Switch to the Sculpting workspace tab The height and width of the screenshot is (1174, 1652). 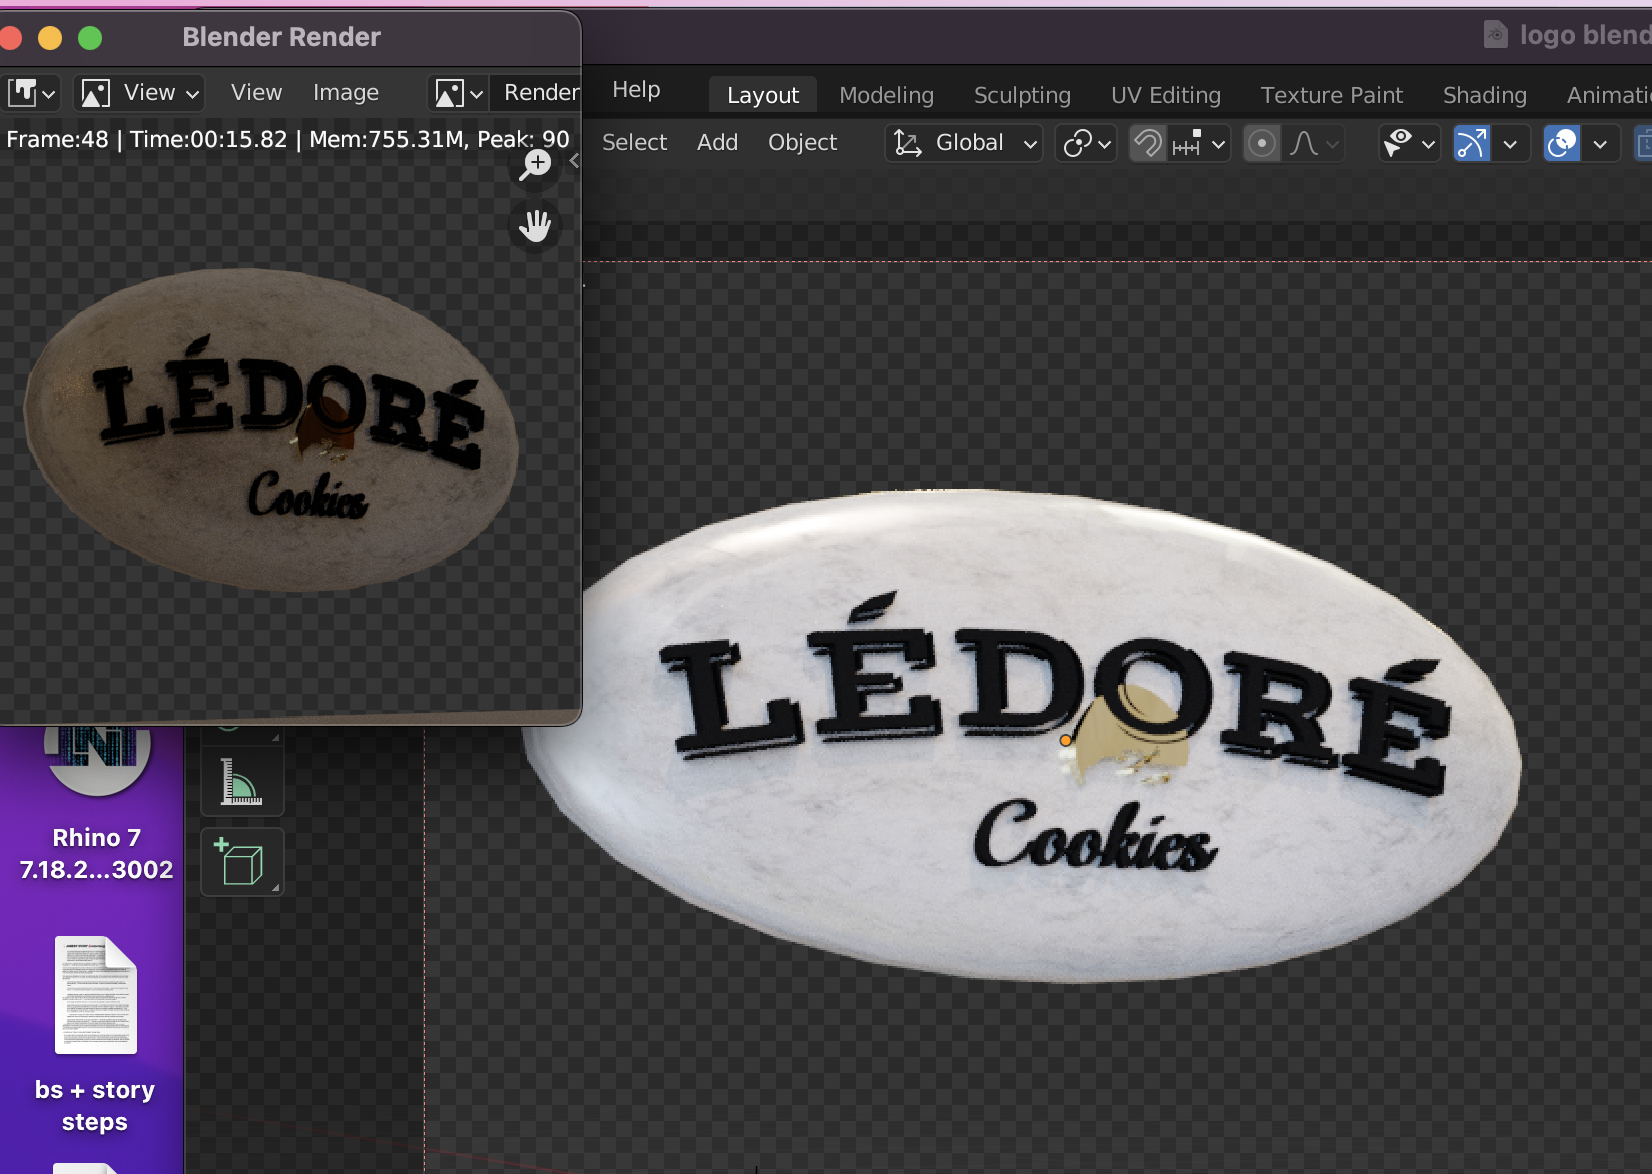[x=1022, y=95]
